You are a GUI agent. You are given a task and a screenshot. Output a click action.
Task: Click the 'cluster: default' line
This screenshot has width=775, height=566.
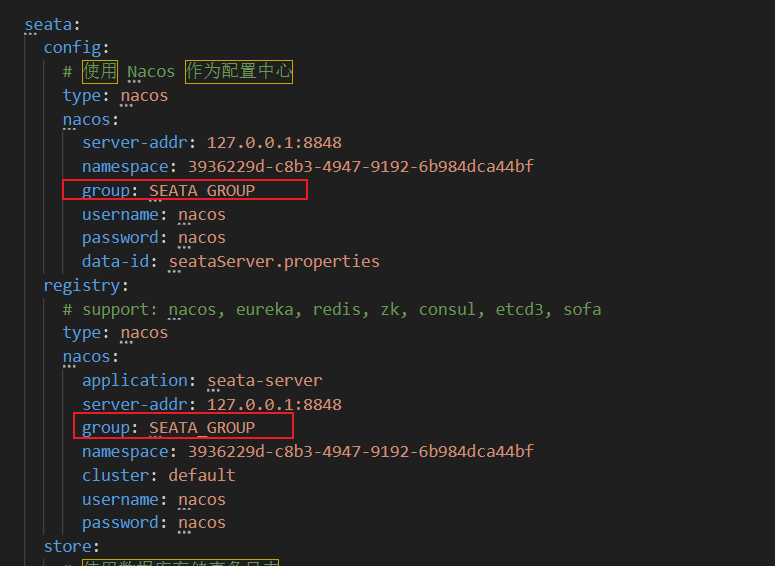pos(158,475)
